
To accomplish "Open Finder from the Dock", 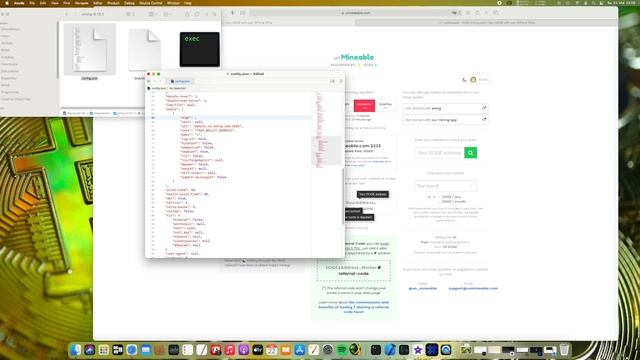I will (x=76, y=350).
